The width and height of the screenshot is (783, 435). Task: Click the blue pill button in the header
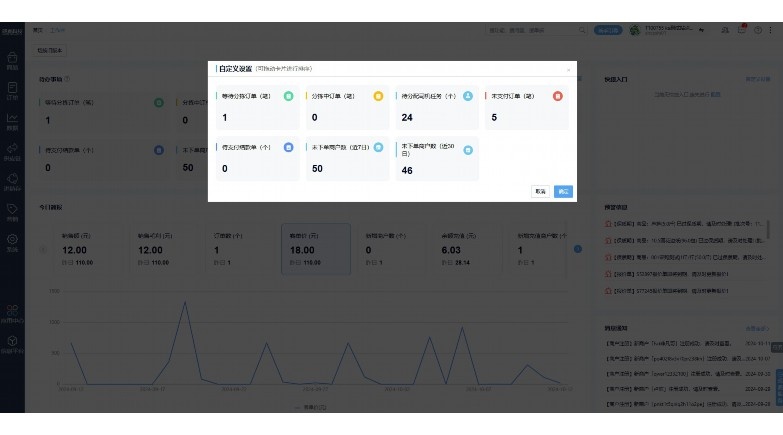[608, 30]
